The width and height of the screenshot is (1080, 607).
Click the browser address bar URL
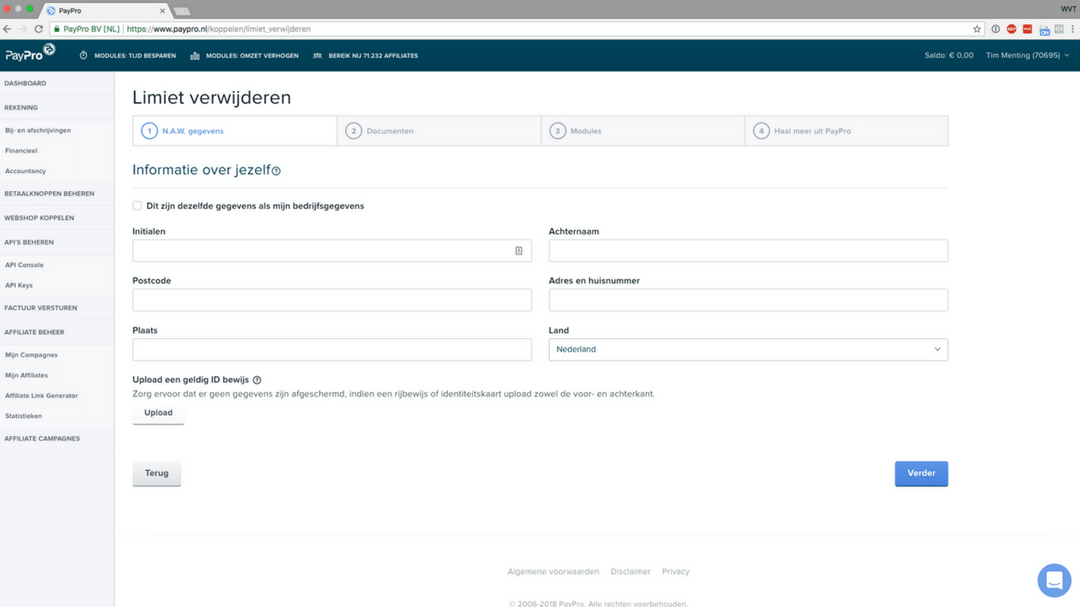[218, 29]
